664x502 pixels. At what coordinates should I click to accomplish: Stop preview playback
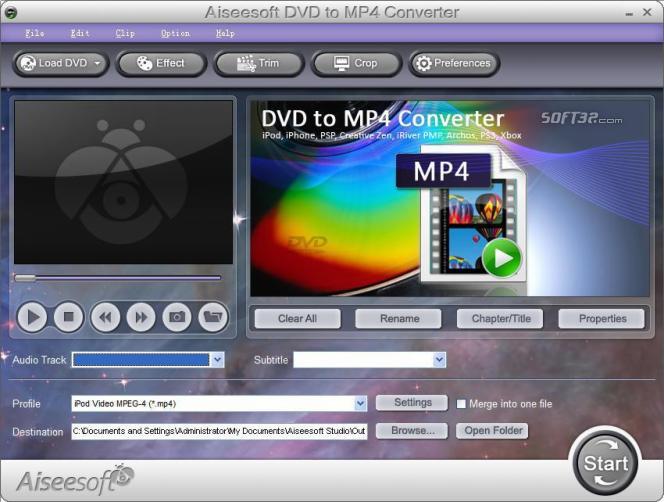coord(69,316)
